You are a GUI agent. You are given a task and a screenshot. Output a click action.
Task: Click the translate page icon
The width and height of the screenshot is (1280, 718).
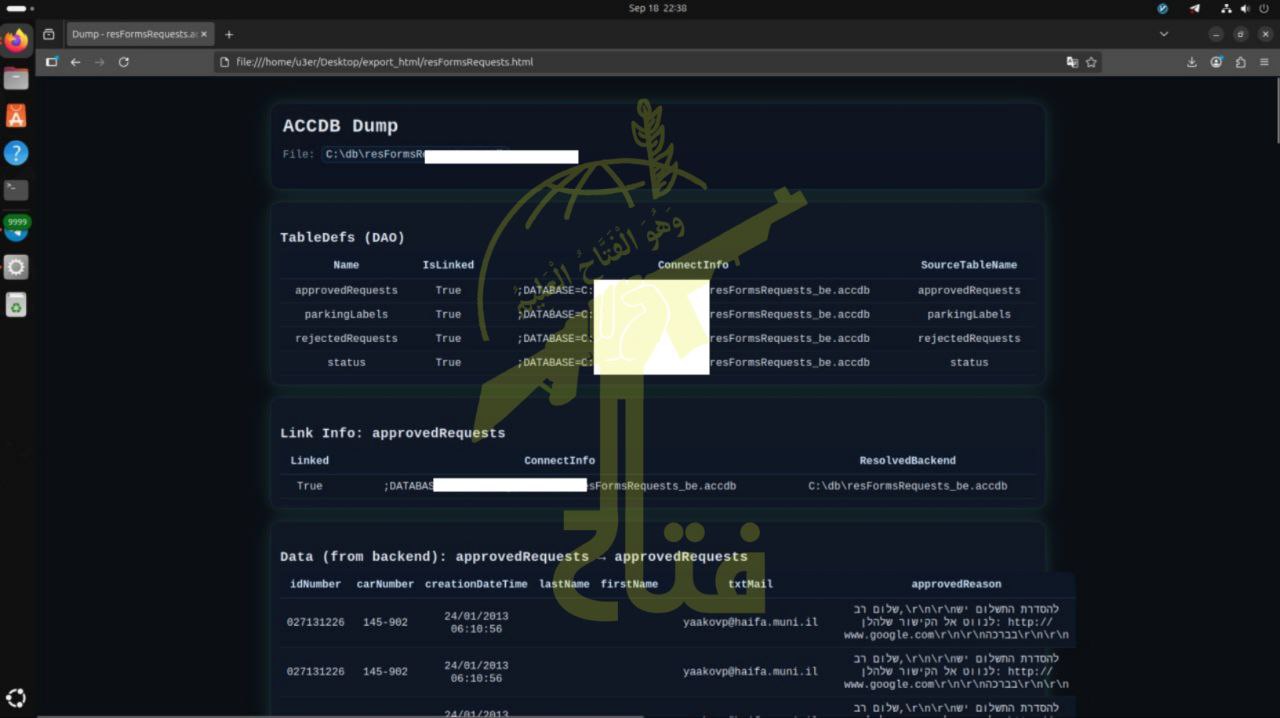1072,62
